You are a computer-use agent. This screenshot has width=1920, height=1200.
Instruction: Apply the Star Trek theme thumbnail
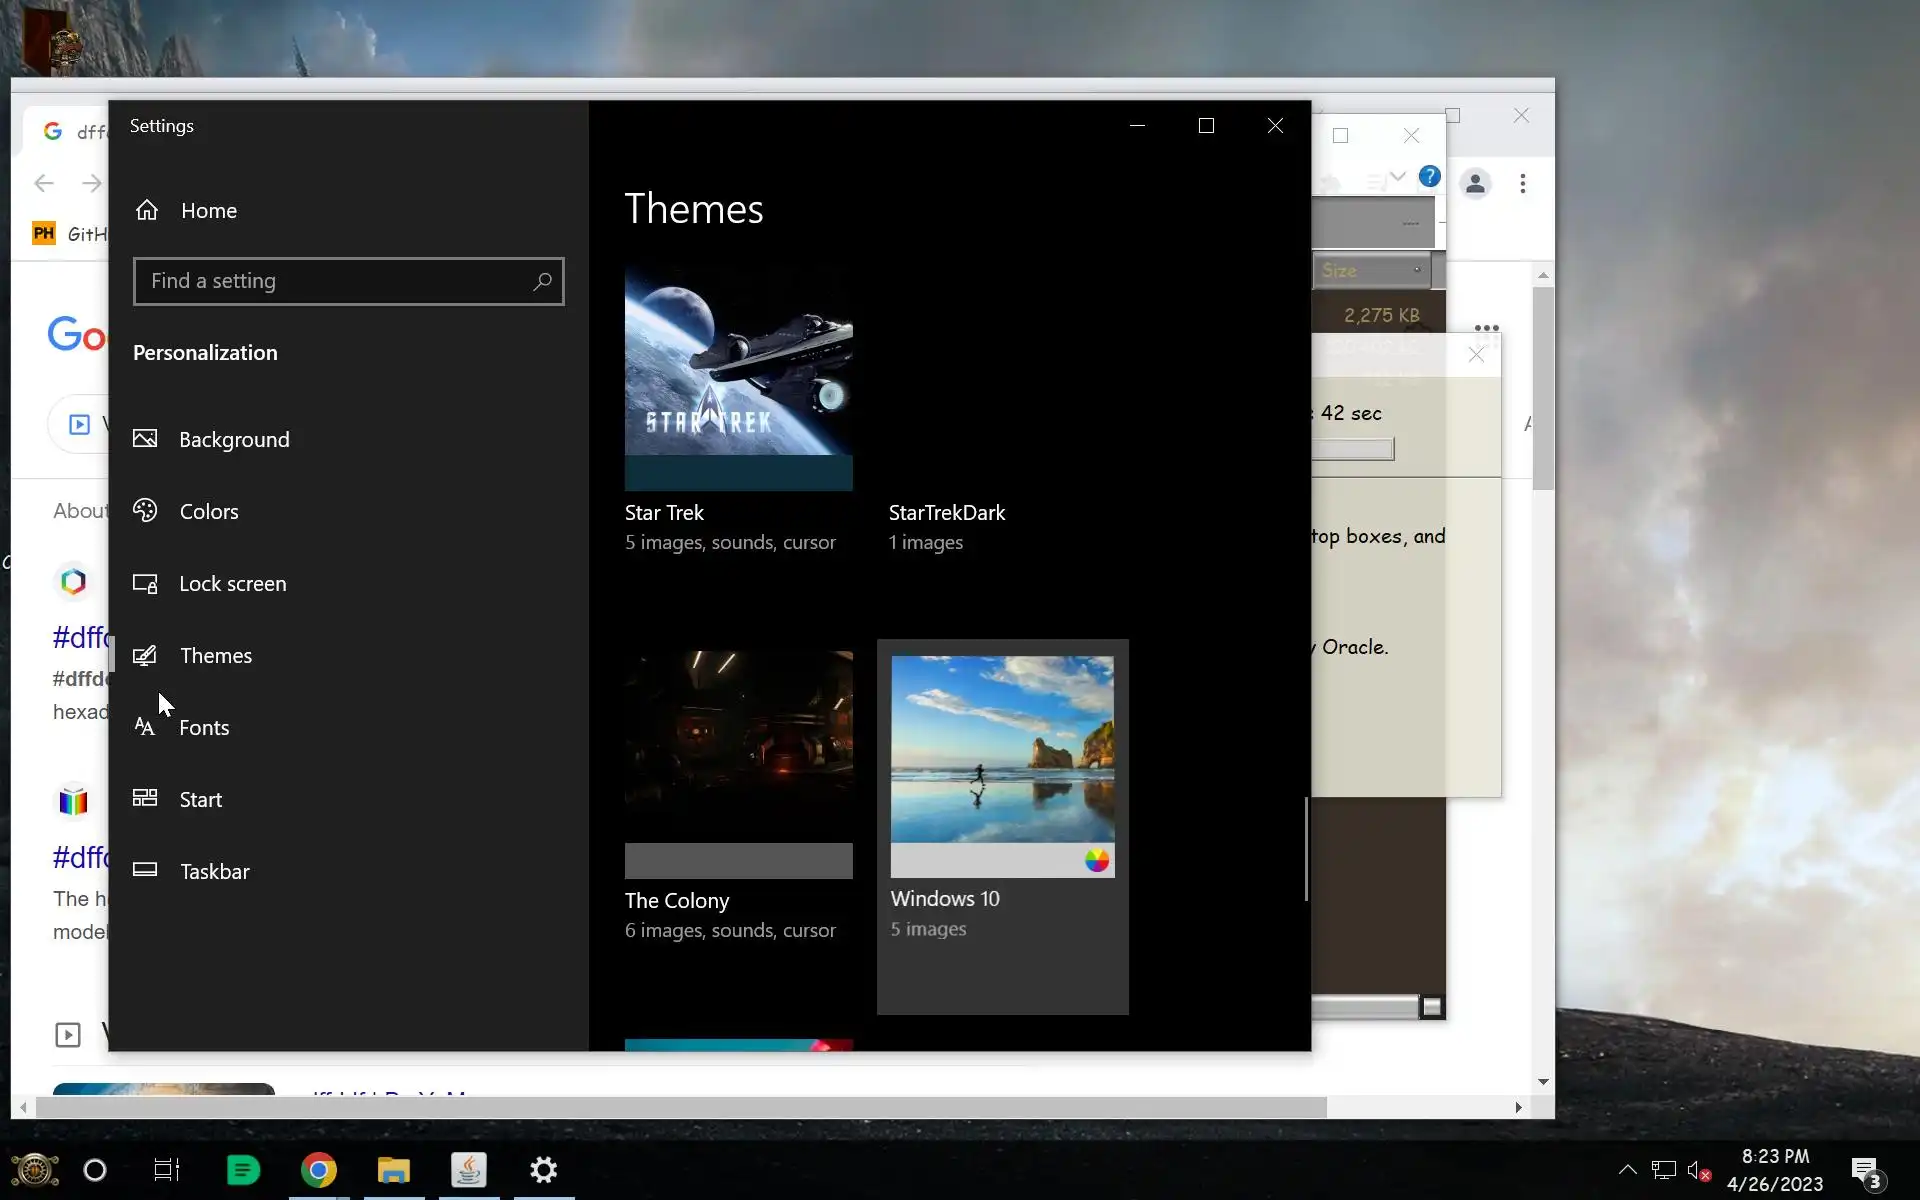click(x=738, y=378)
